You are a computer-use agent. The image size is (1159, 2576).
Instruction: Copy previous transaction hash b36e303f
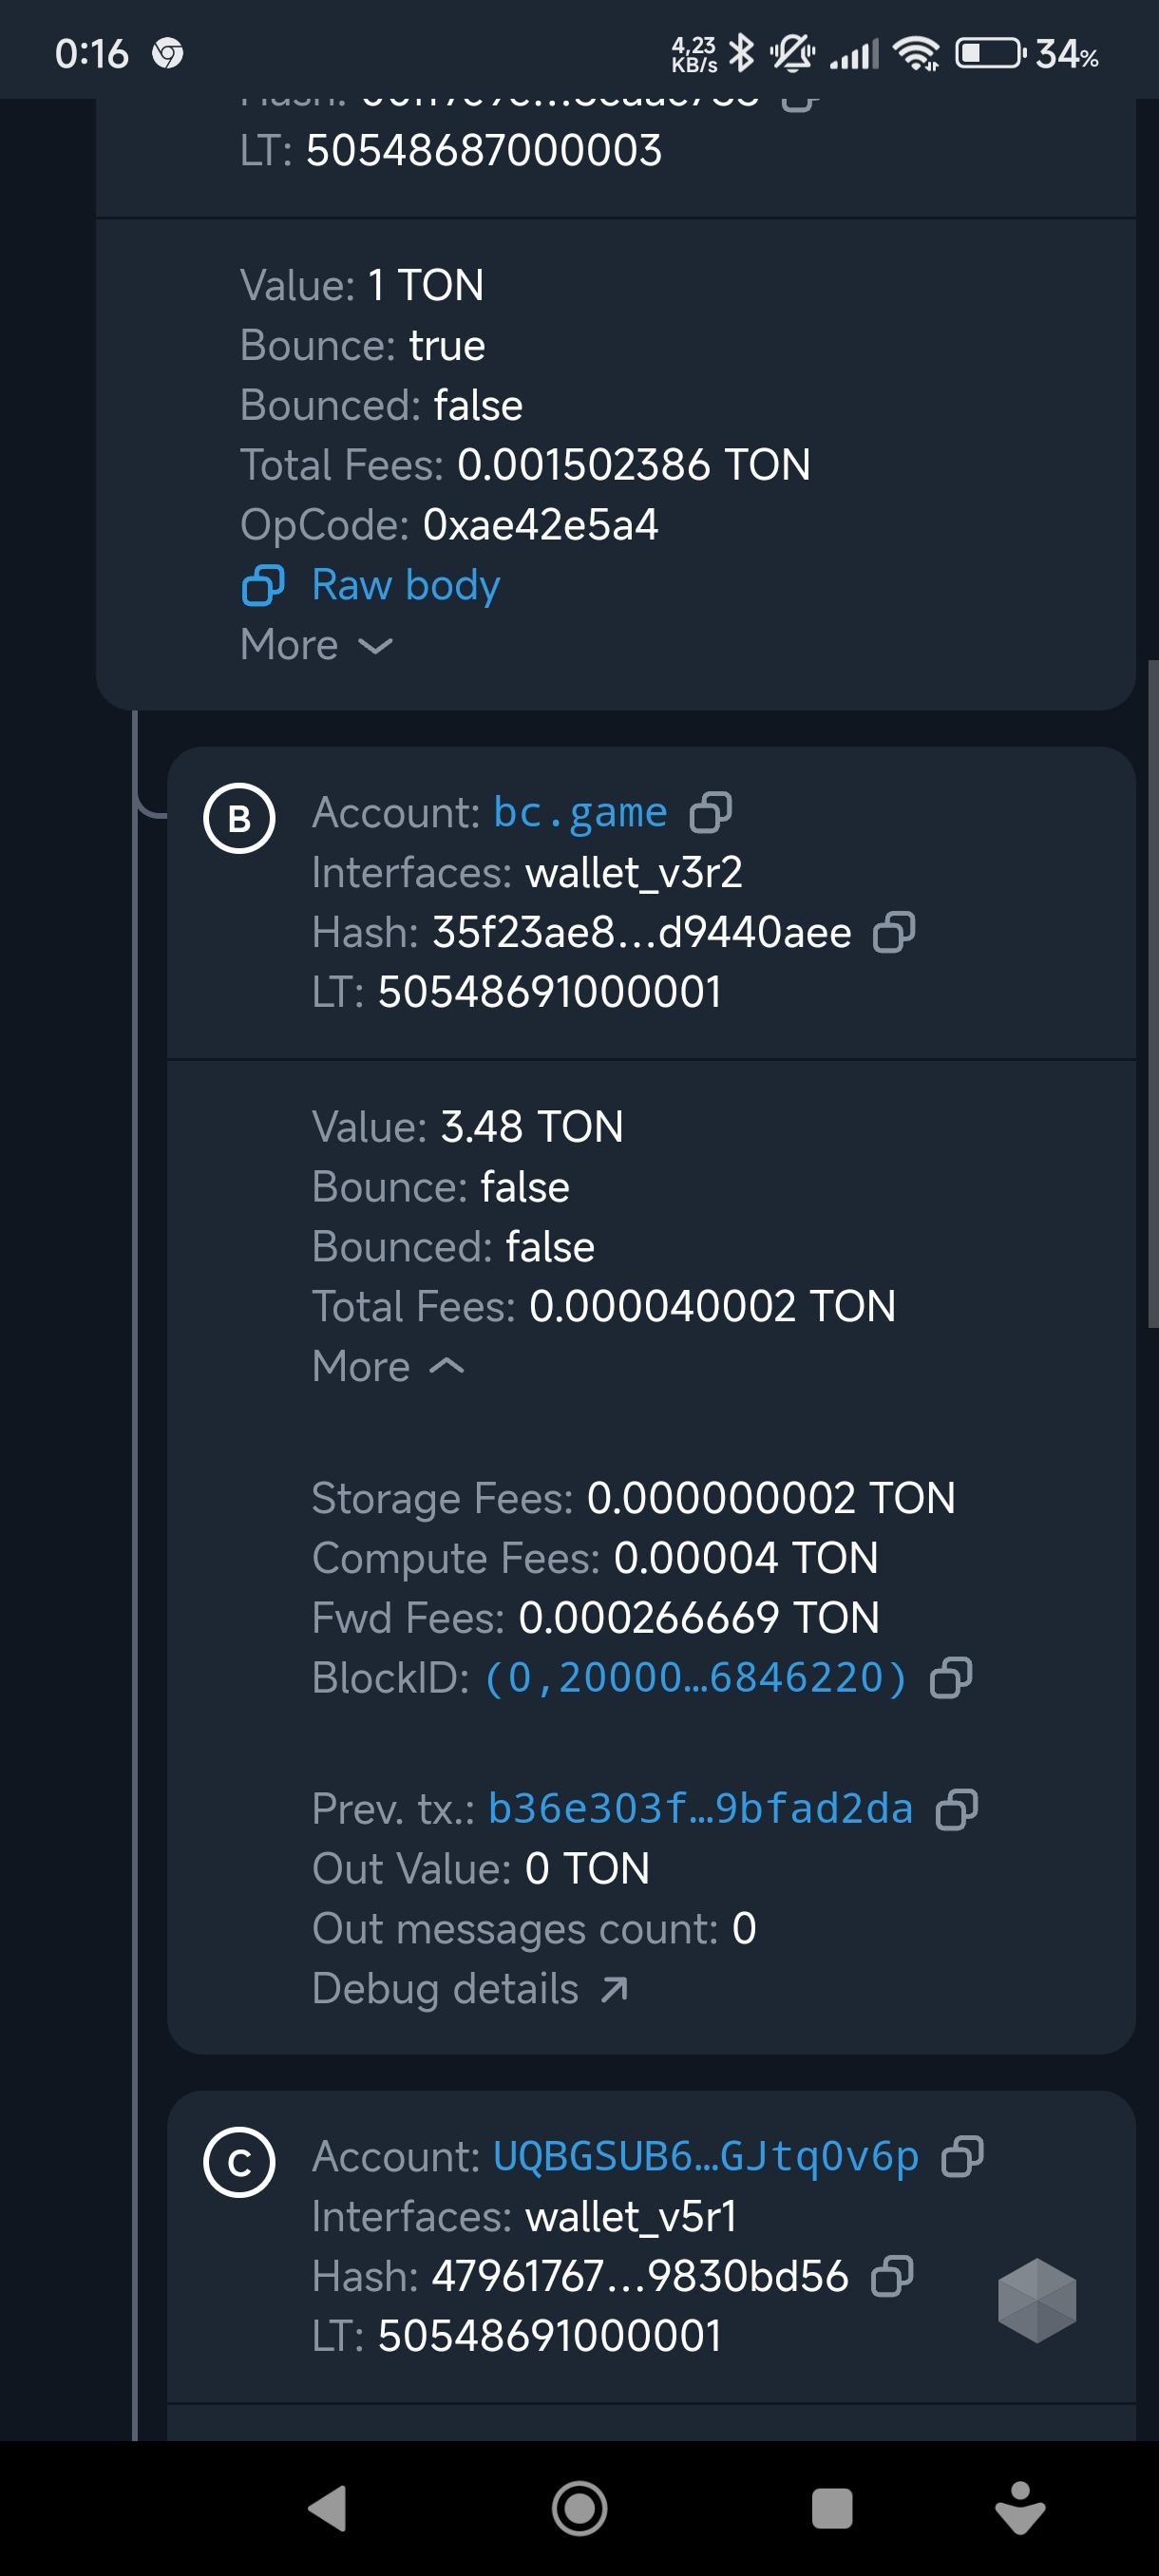click(x=956, y=1809)
